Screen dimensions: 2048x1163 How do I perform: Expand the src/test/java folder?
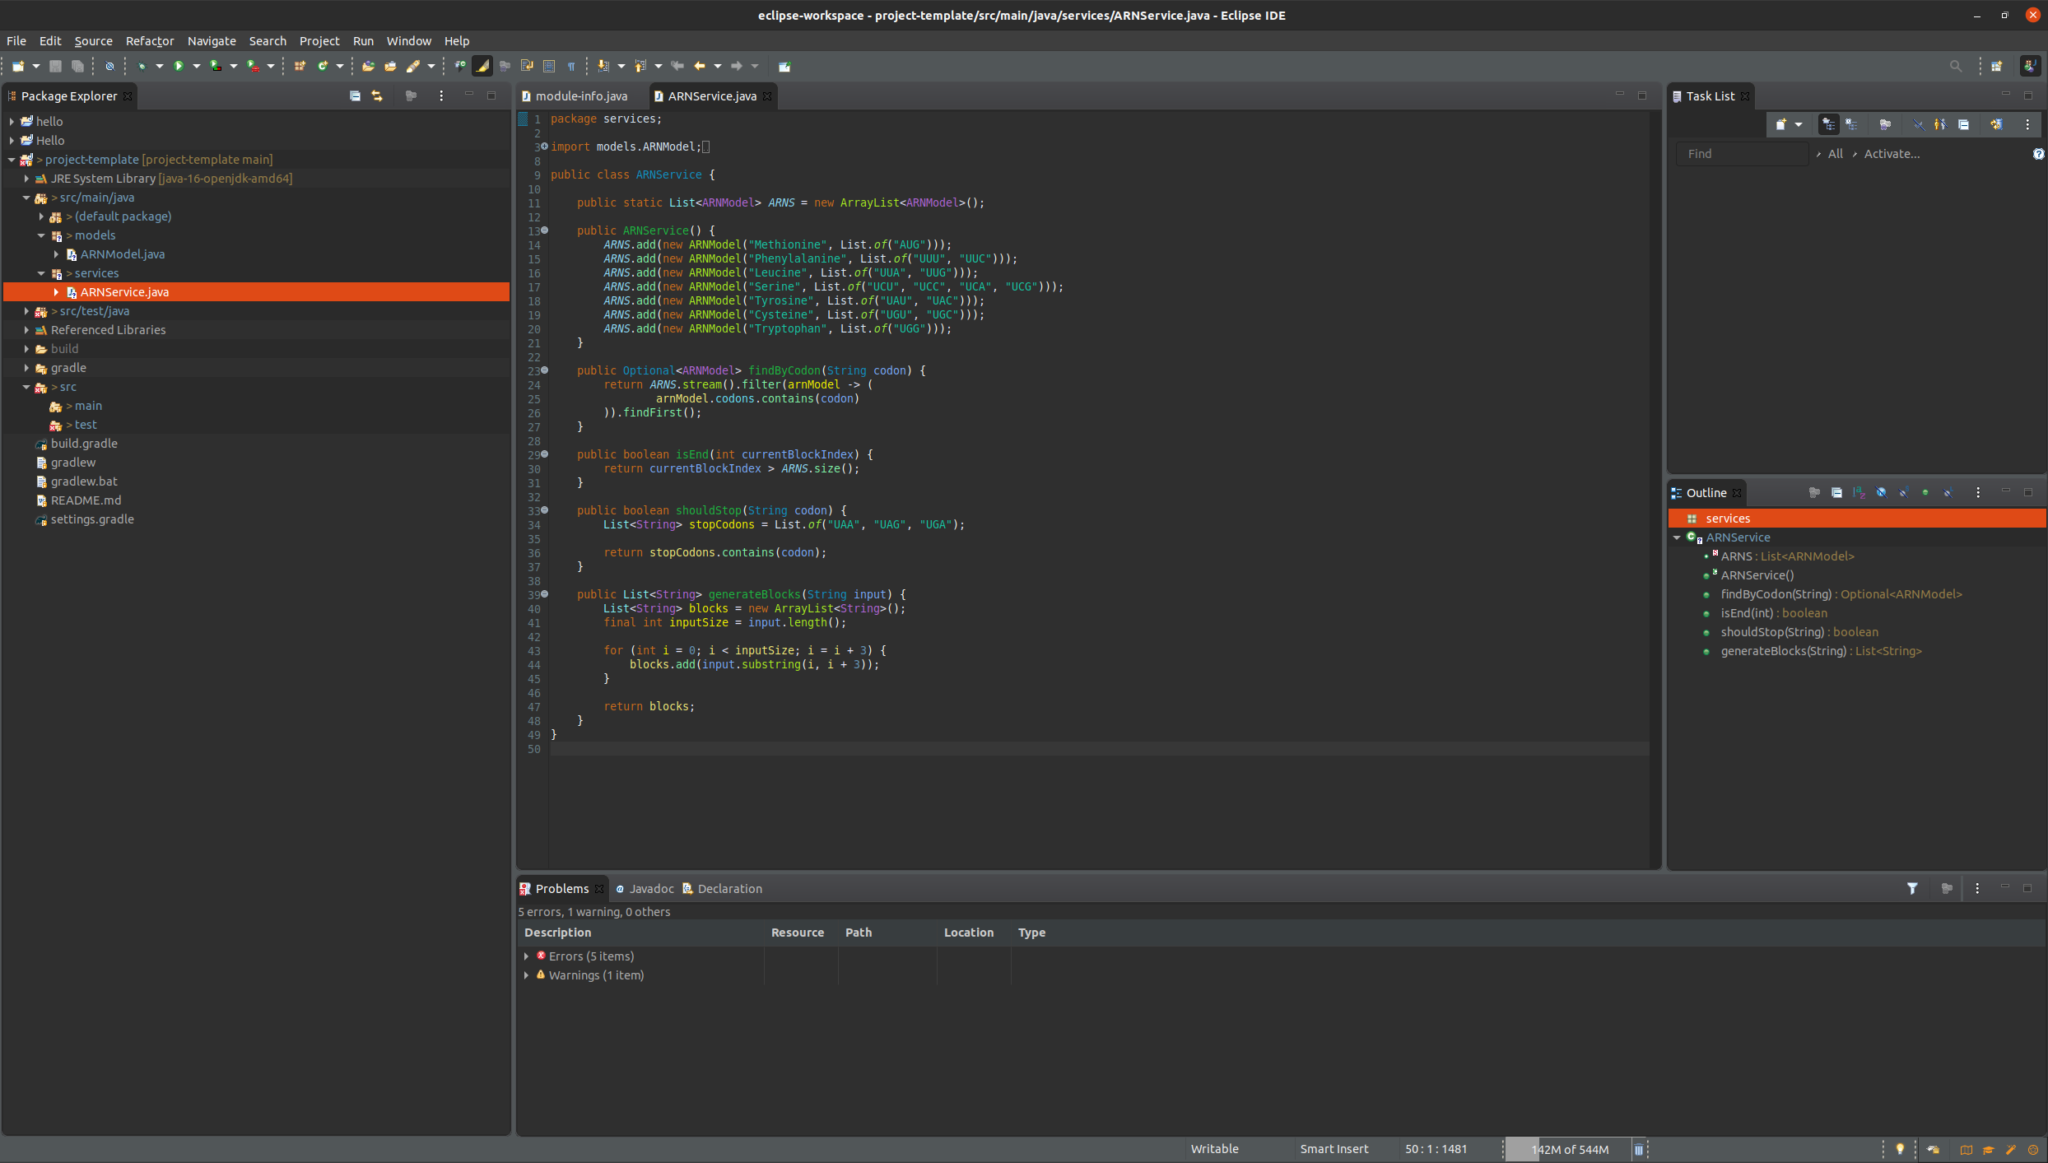pyautogui.click(x=27, y=311)
